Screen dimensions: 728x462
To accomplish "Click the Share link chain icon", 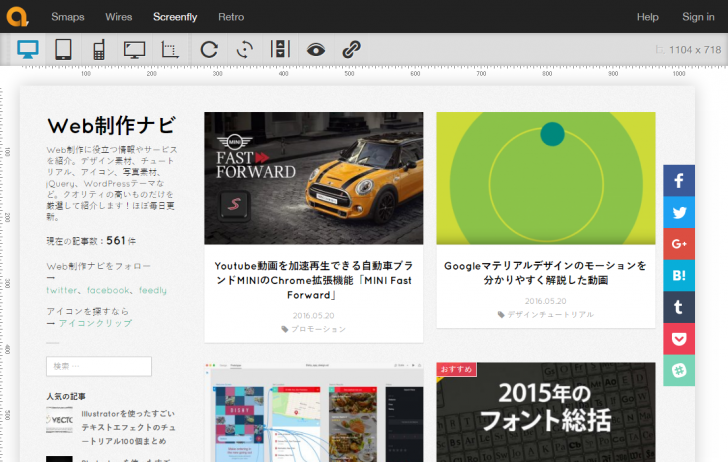I will point(351,49).
